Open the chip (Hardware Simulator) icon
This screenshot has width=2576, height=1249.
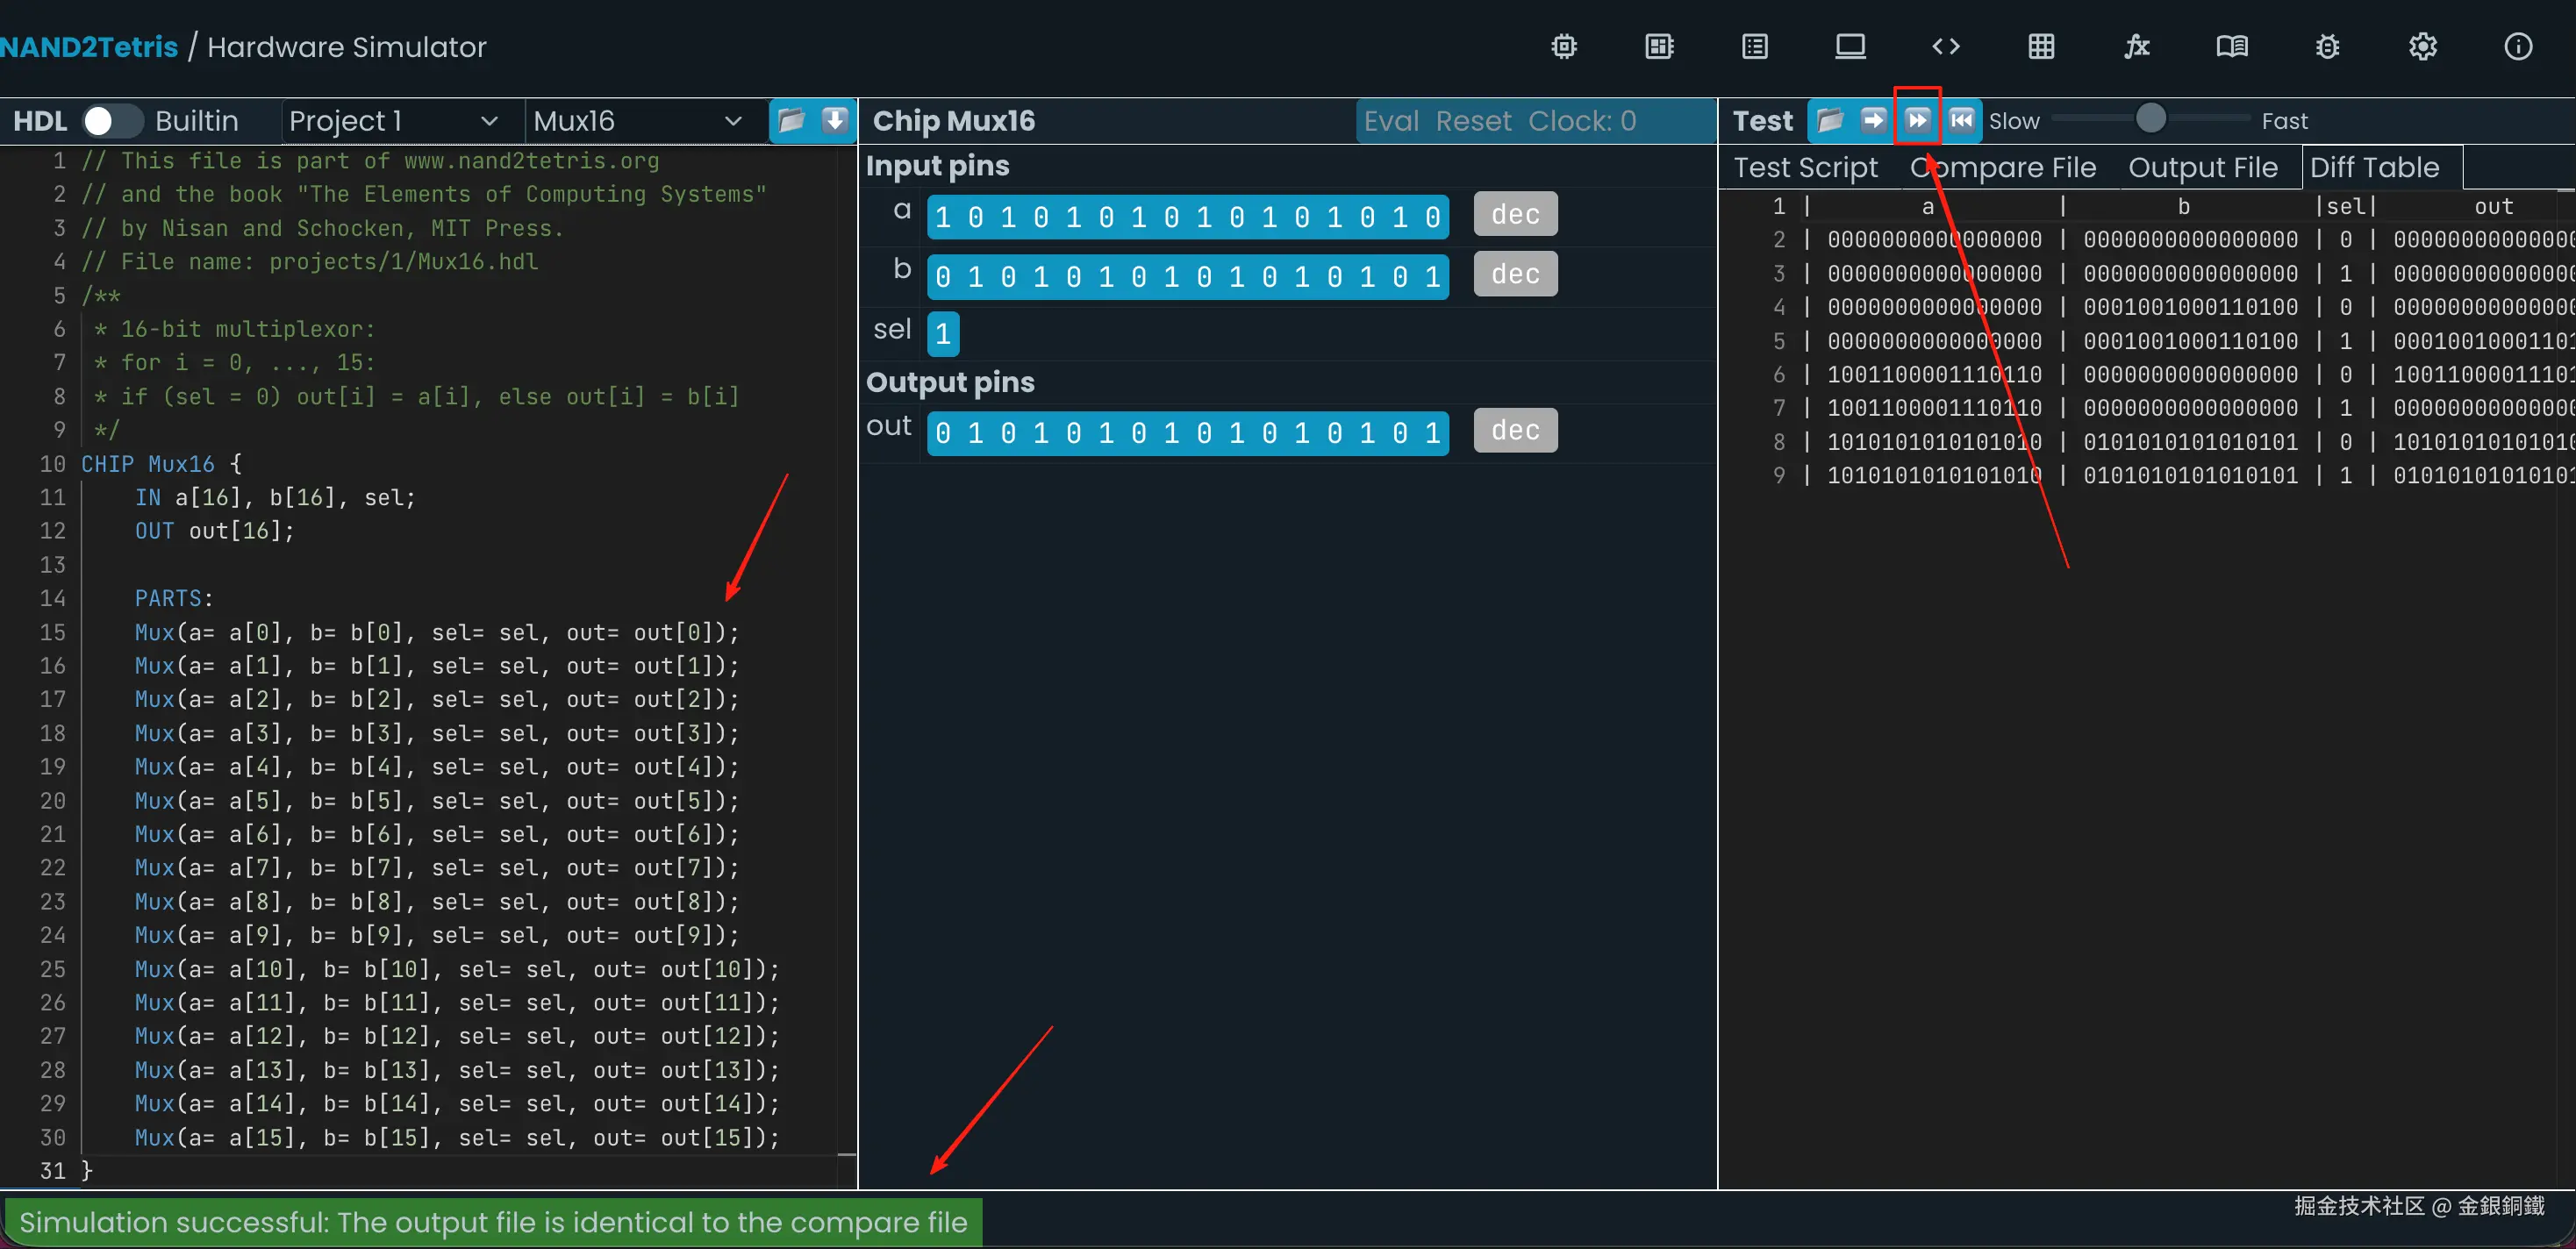1564,47
